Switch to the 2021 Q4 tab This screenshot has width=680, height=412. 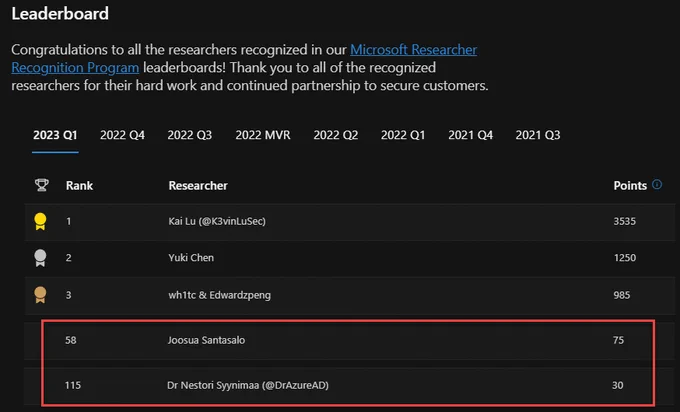471,135
